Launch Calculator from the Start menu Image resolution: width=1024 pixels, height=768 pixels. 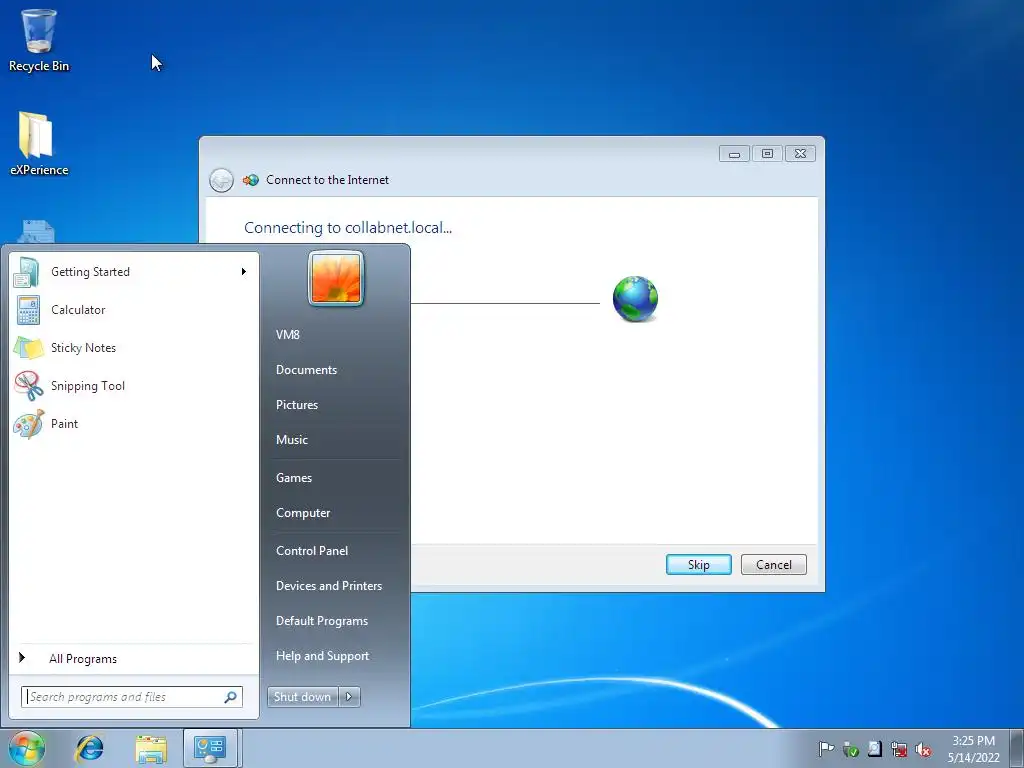[134, 310]
